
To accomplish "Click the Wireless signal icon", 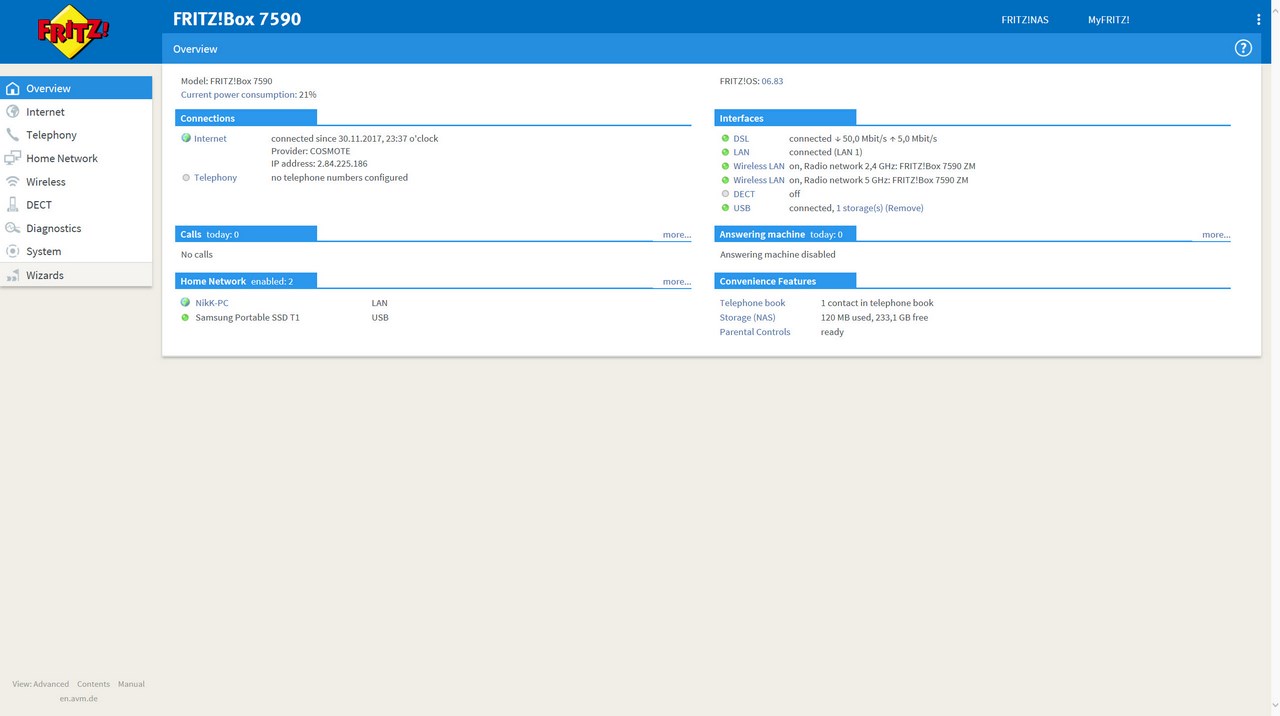I will (13, 182).
